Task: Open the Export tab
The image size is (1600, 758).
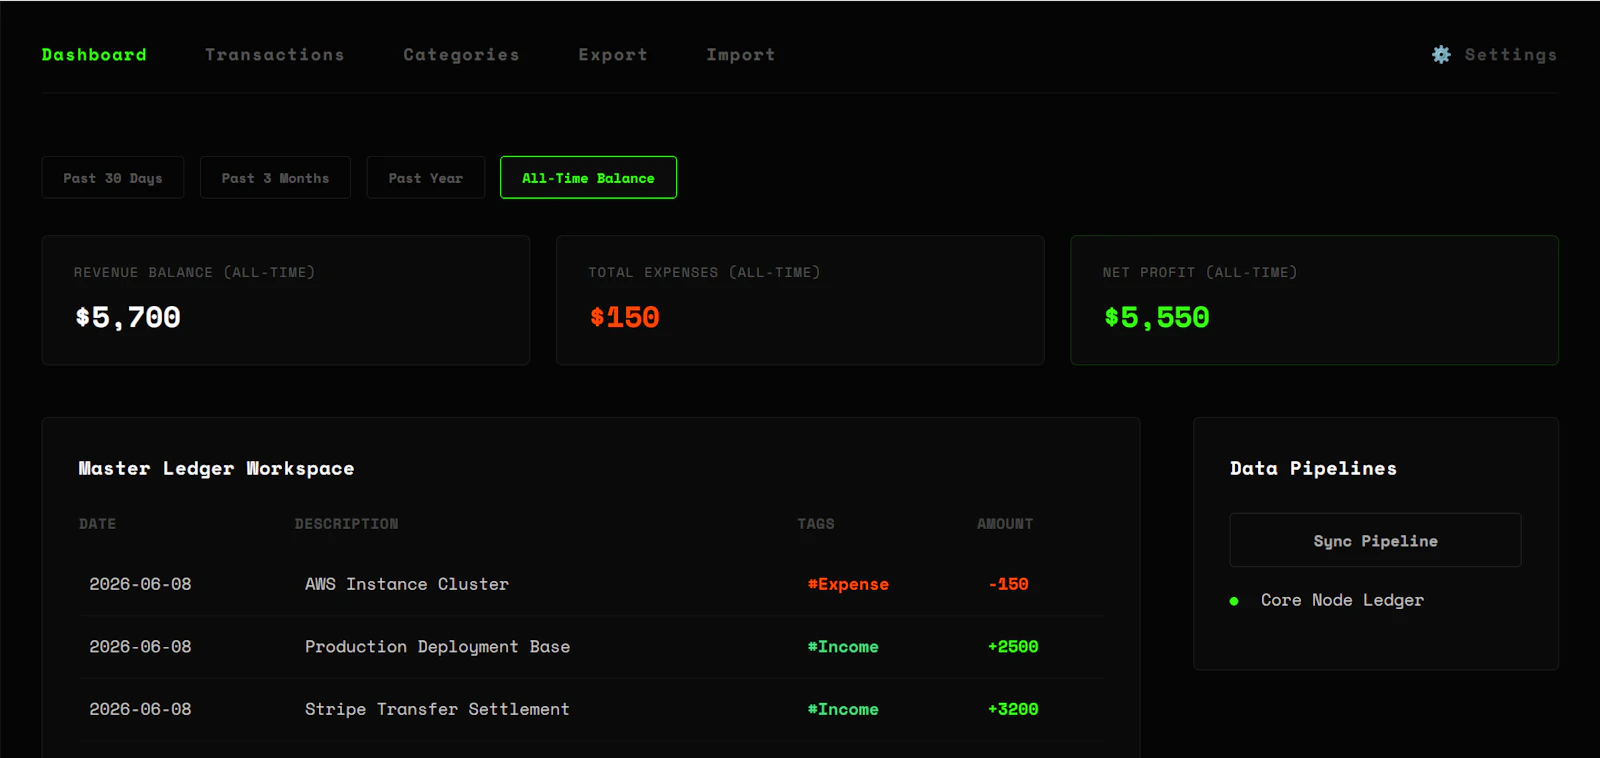Action: [613, 55]
